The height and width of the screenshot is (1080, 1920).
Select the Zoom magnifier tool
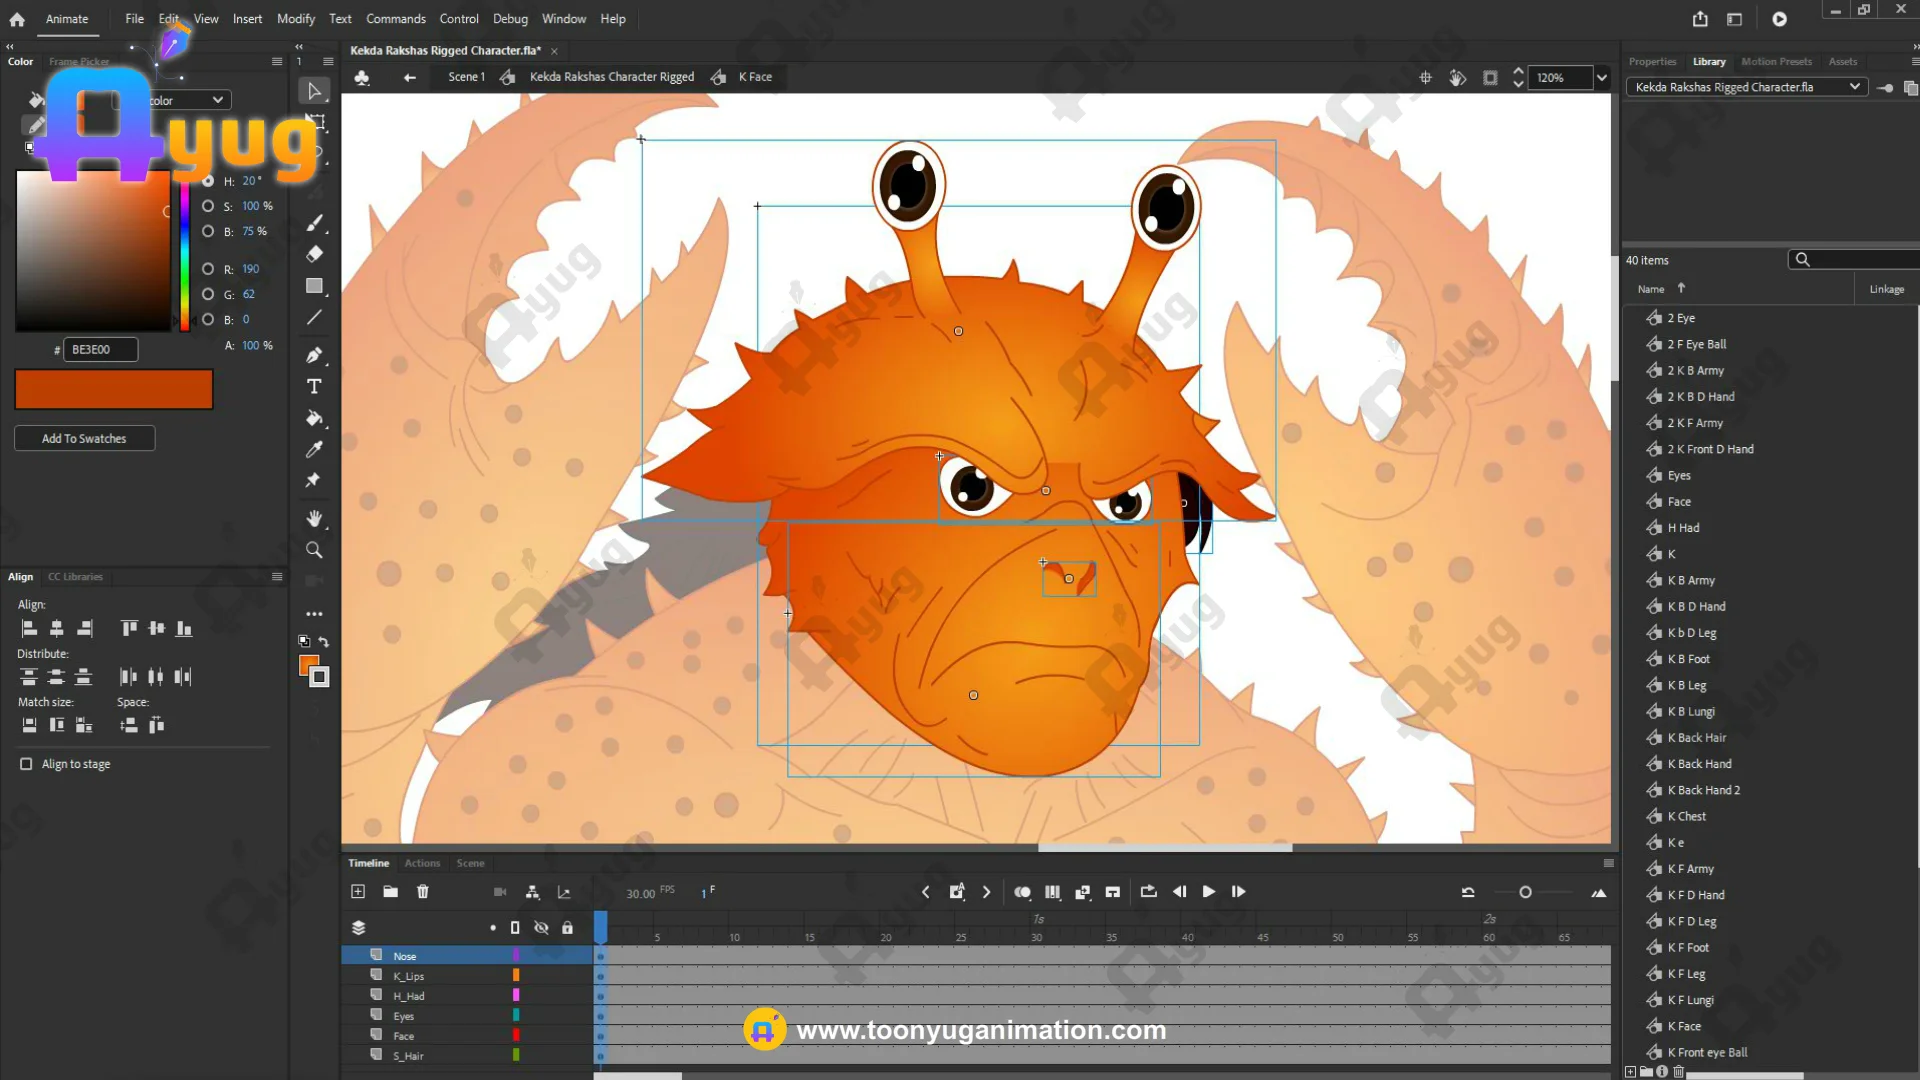click(314, 550)
